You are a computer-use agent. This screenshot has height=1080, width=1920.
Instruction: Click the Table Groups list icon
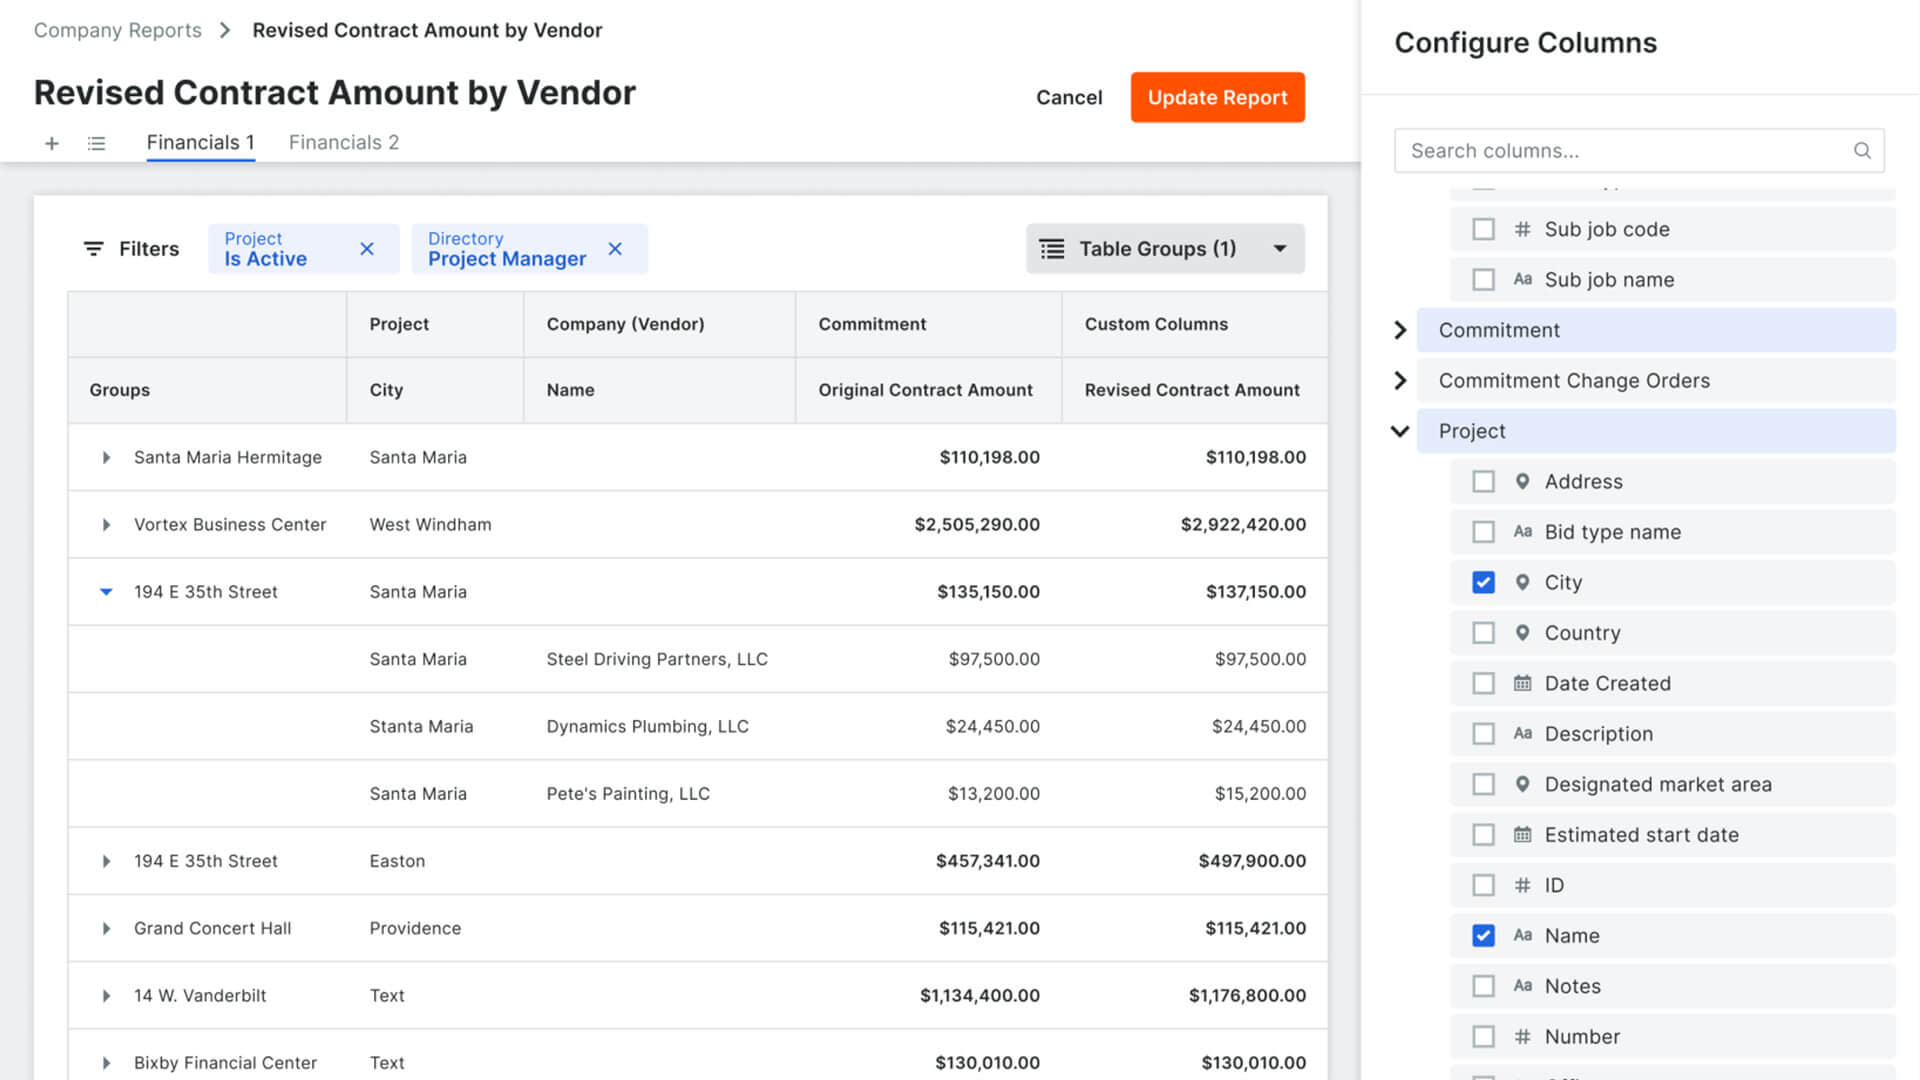1051,249
